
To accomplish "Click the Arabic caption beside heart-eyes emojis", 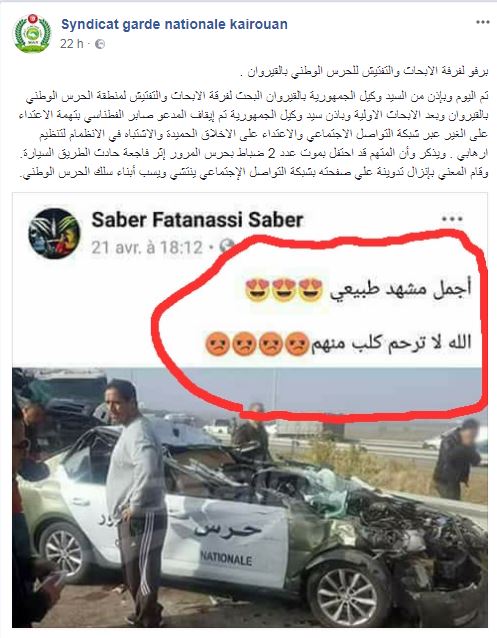I will [x=400, y=289].
